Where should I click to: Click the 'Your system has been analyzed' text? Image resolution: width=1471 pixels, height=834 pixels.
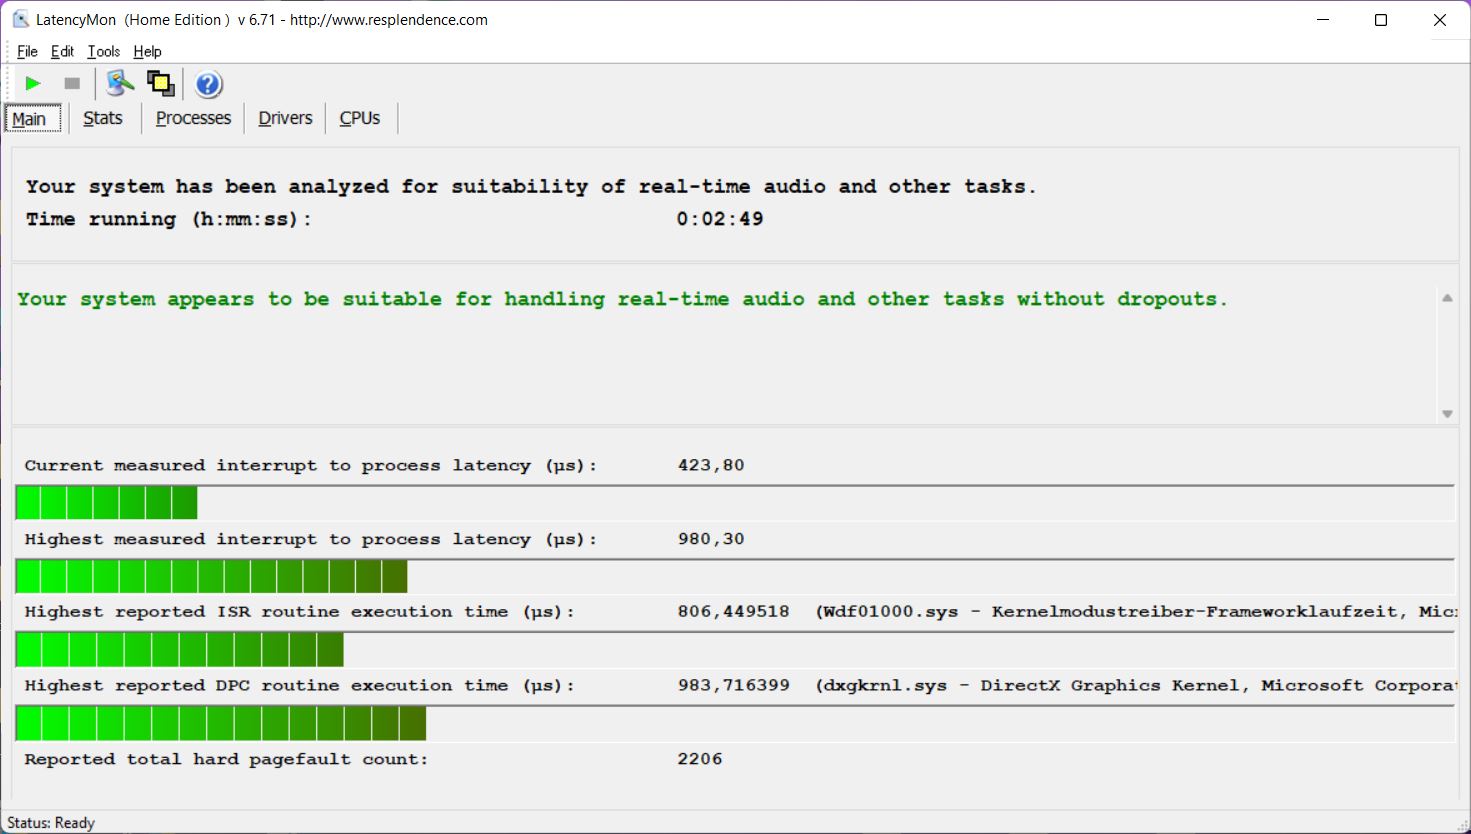531,187
